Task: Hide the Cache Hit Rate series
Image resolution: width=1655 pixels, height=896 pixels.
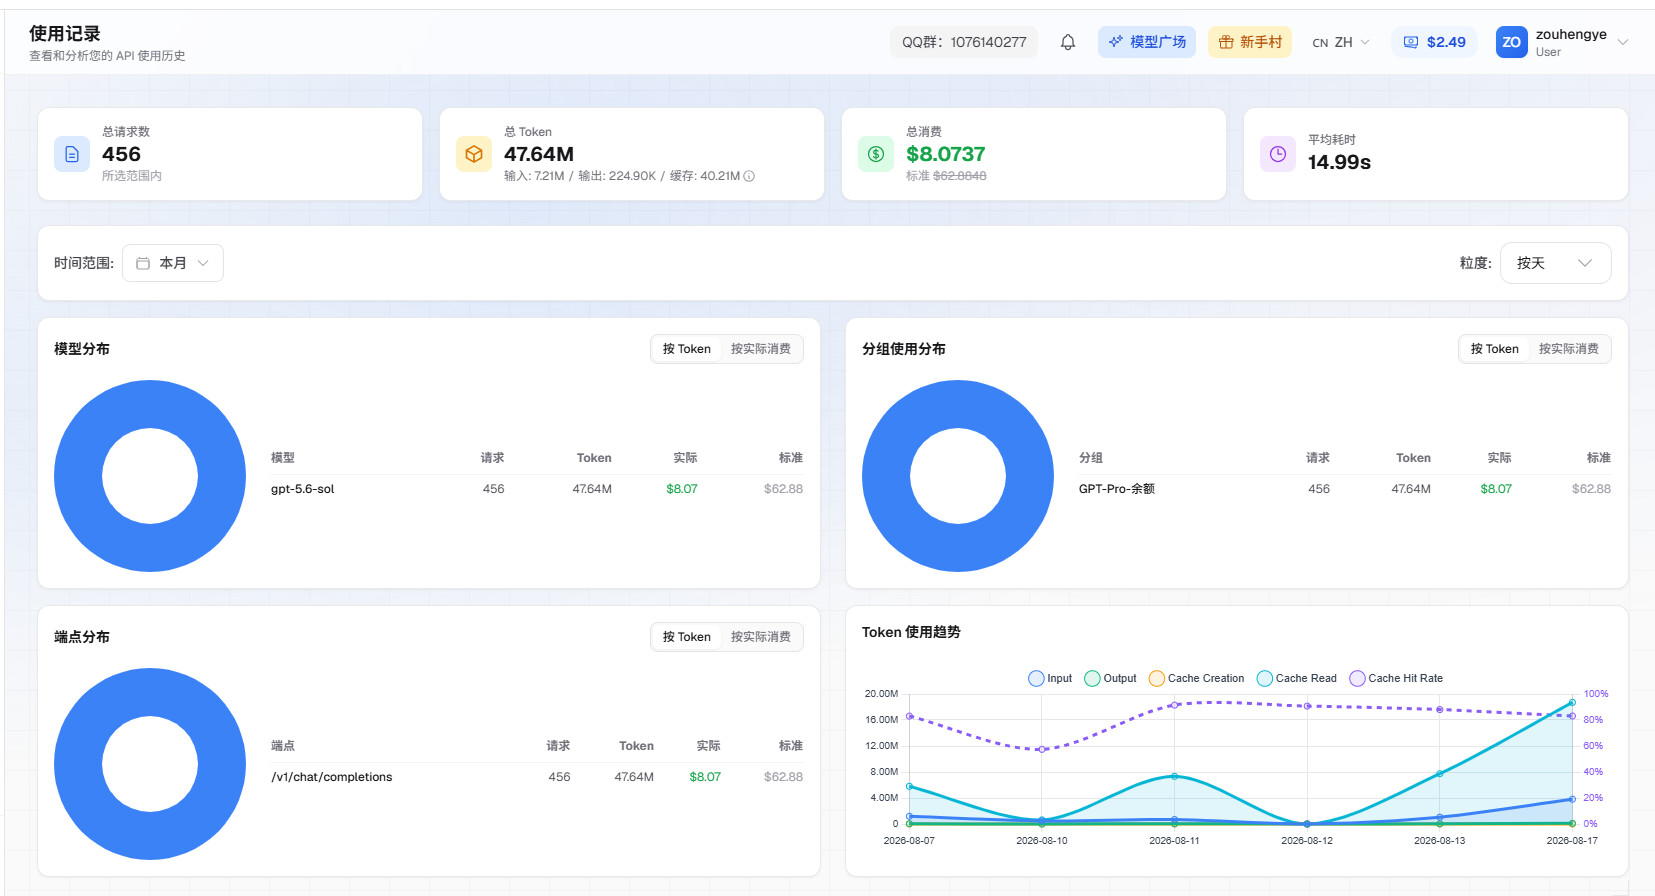Action: pyautogui.click(x=1396, y=678)
